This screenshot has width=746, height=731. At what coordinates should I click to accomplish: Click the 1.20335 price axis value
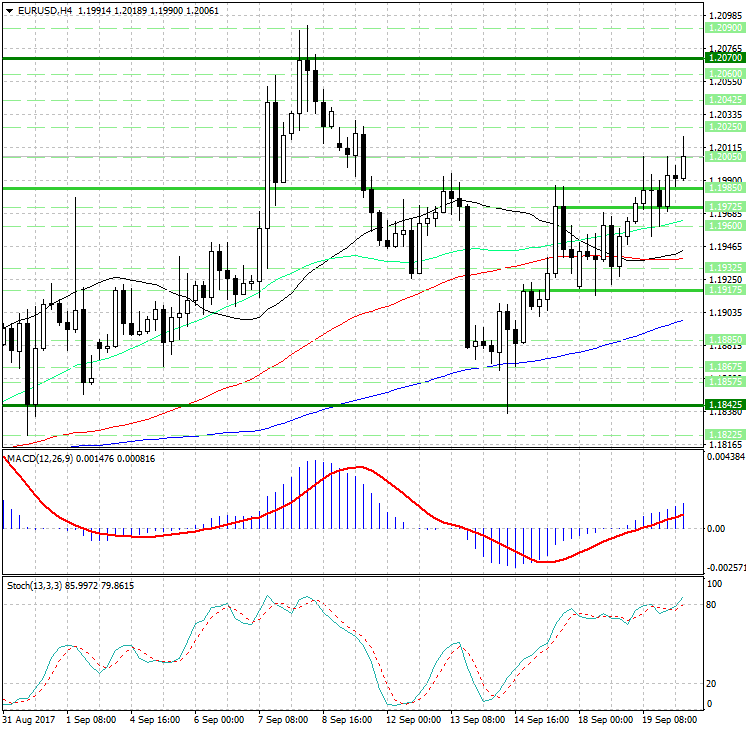(x=725, y=115)
